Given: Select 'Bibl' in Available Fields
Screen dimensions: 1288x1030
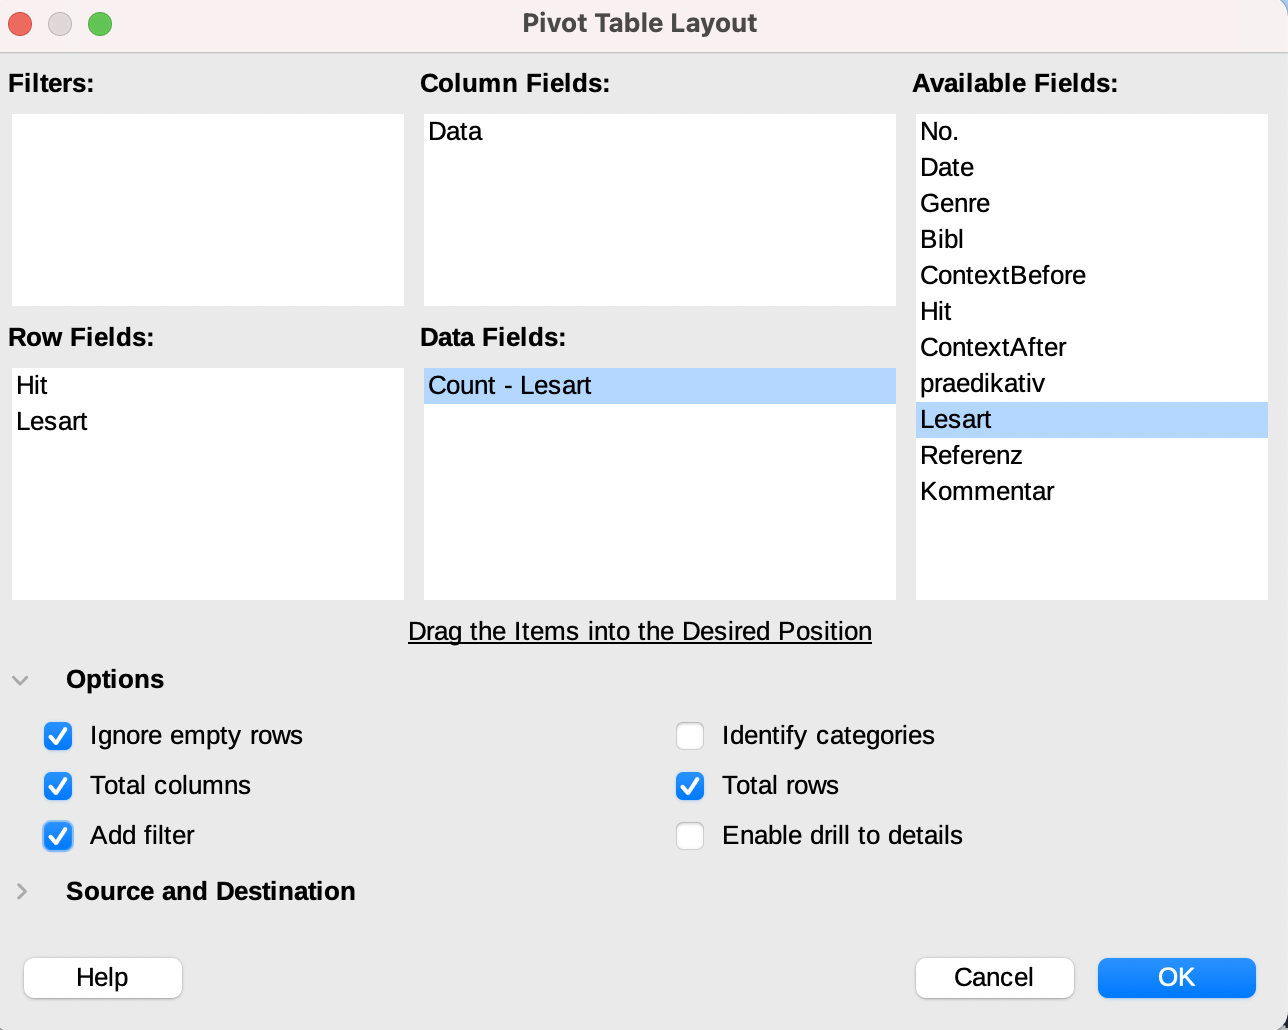Looking at the screenshot, I should coord(1092,240).
